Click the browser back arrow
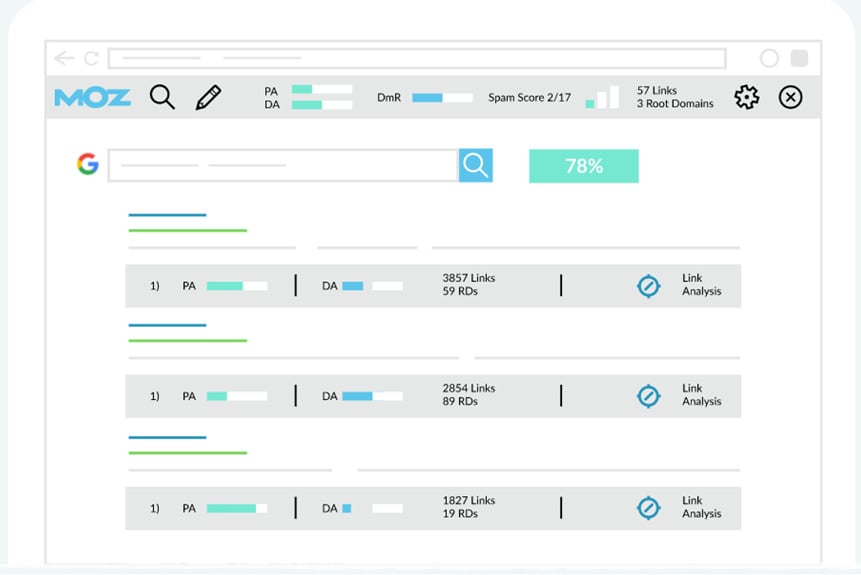Image resolution: width=861 pixels, height=575 pixels. pyautogui.click(x=64, y=58)
